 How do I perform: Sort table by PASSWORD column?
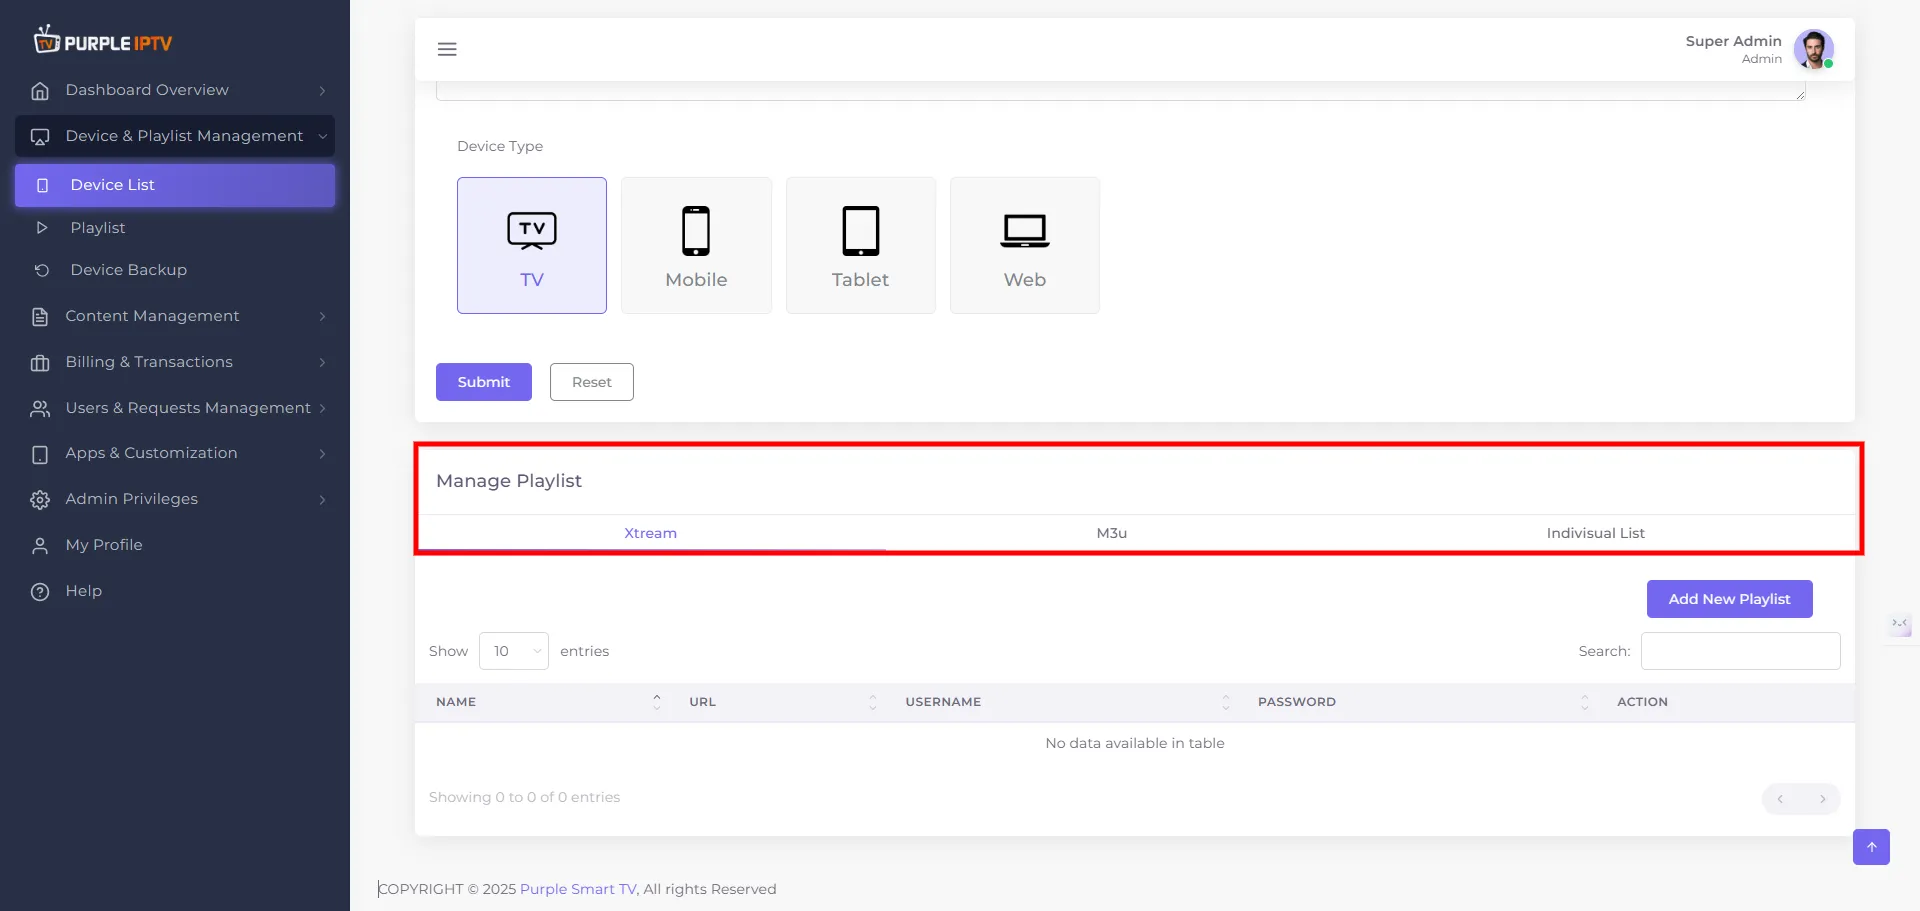[x=1417, y=702]
